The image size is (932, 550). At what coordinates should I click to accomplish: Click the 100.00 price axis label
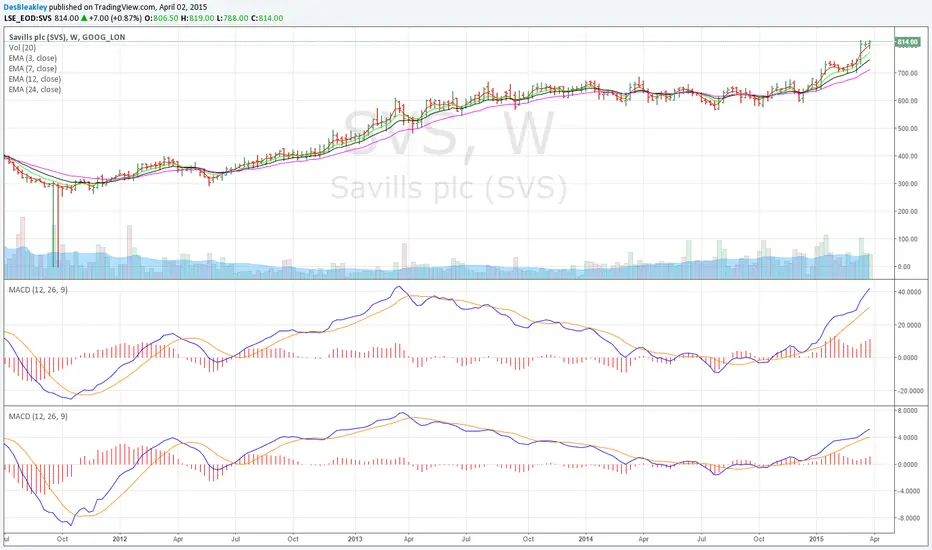click(907, 239)
